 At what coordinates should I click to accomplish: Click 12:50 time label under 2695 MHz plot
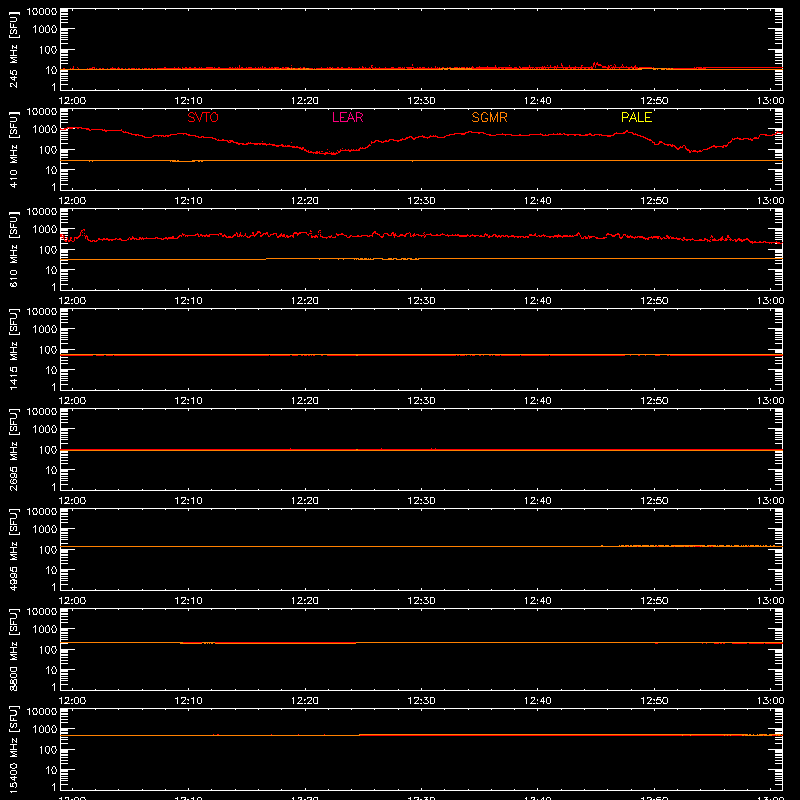coord(654,501)
